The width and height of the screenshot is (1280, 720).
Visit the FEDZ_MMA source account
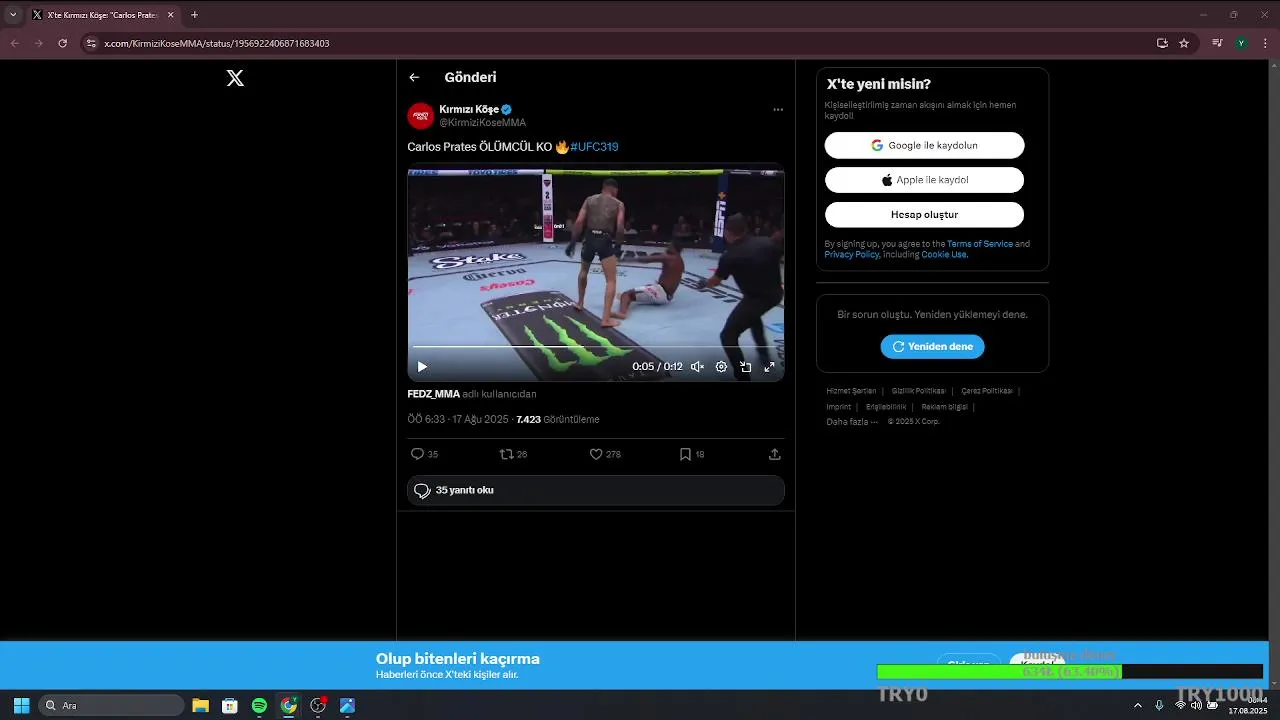[434, 394]
